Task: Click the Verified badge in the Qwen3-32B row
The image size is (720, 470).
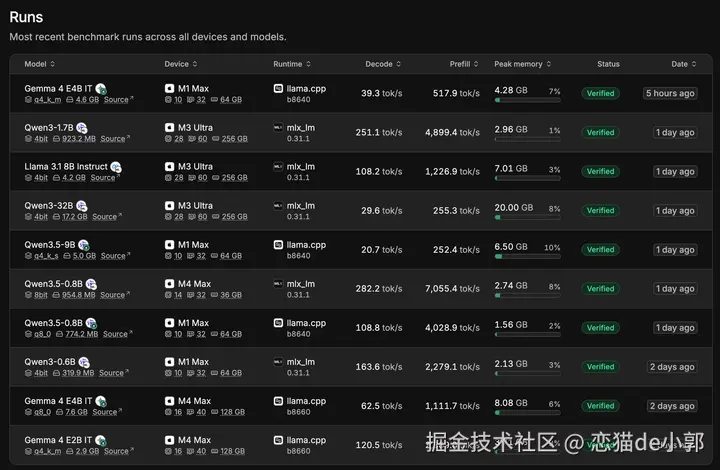Action: tap(600, 210)
